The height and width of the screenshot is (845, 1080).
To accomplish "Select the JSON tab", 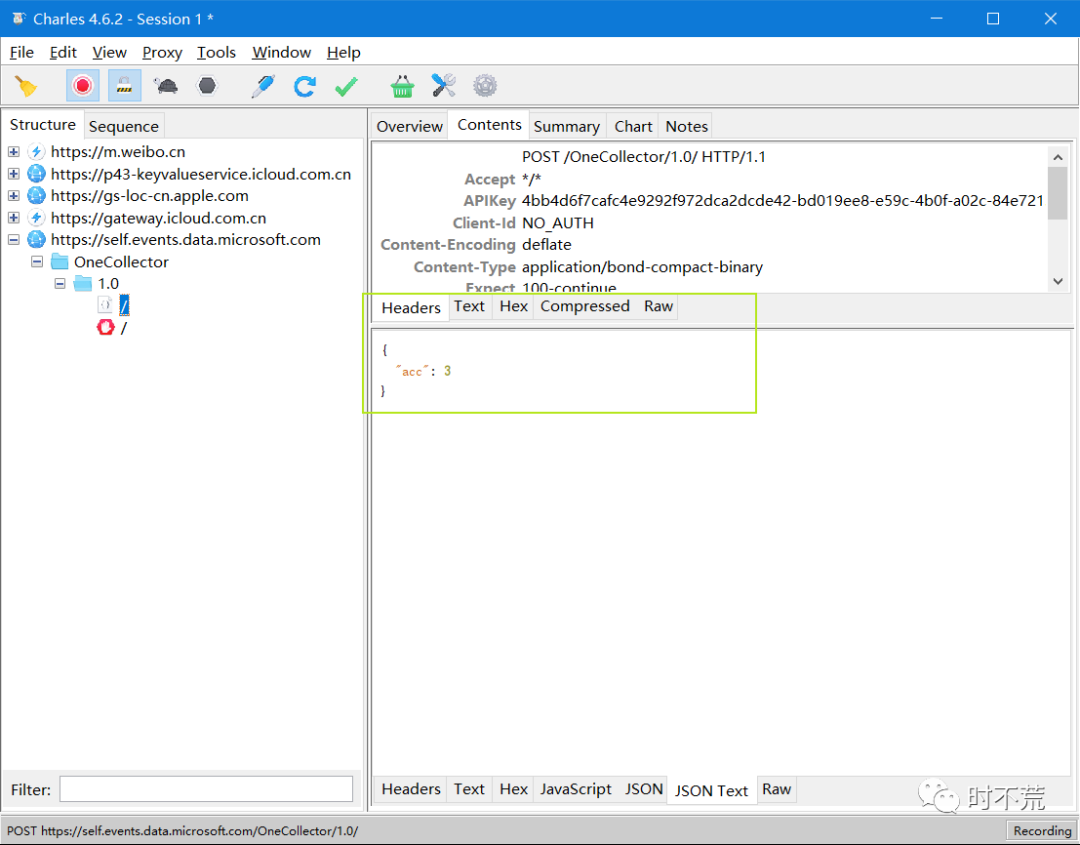I will point(643,789).
